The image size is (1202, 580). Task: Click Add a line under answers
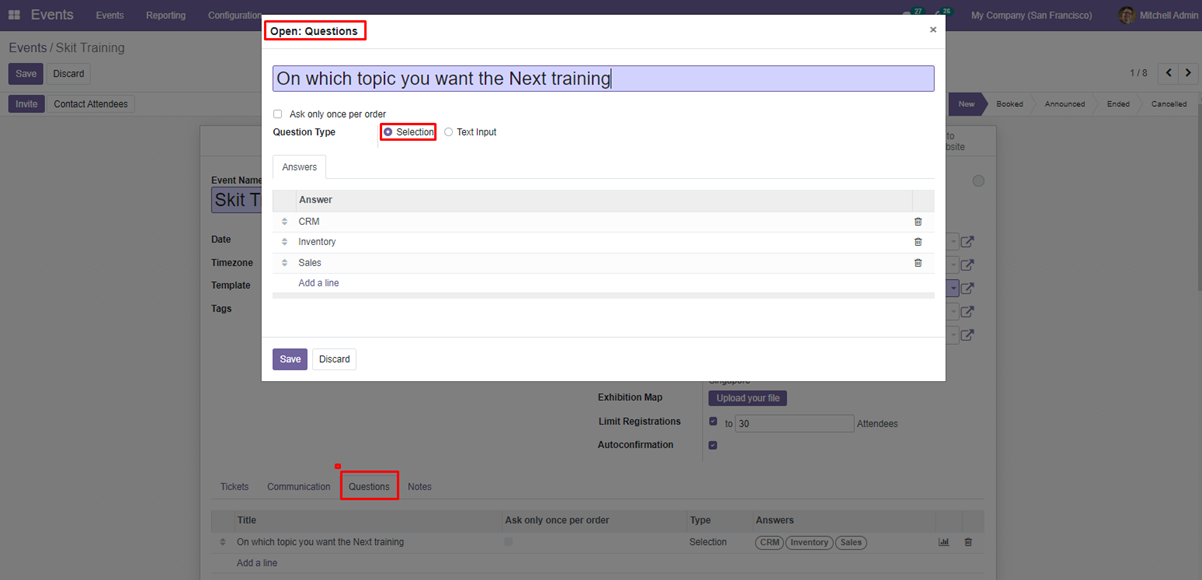(x=318, y=283)
